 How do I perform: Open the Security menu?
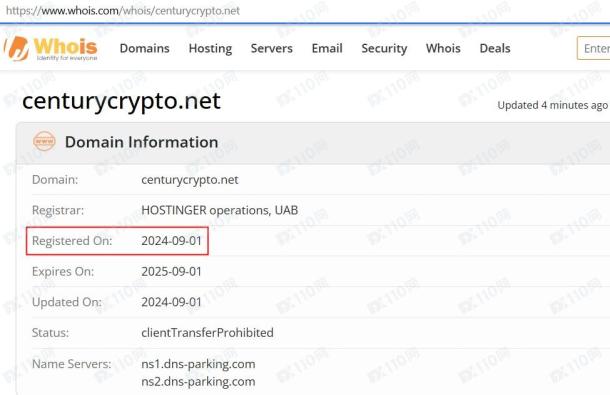point(384,48)
